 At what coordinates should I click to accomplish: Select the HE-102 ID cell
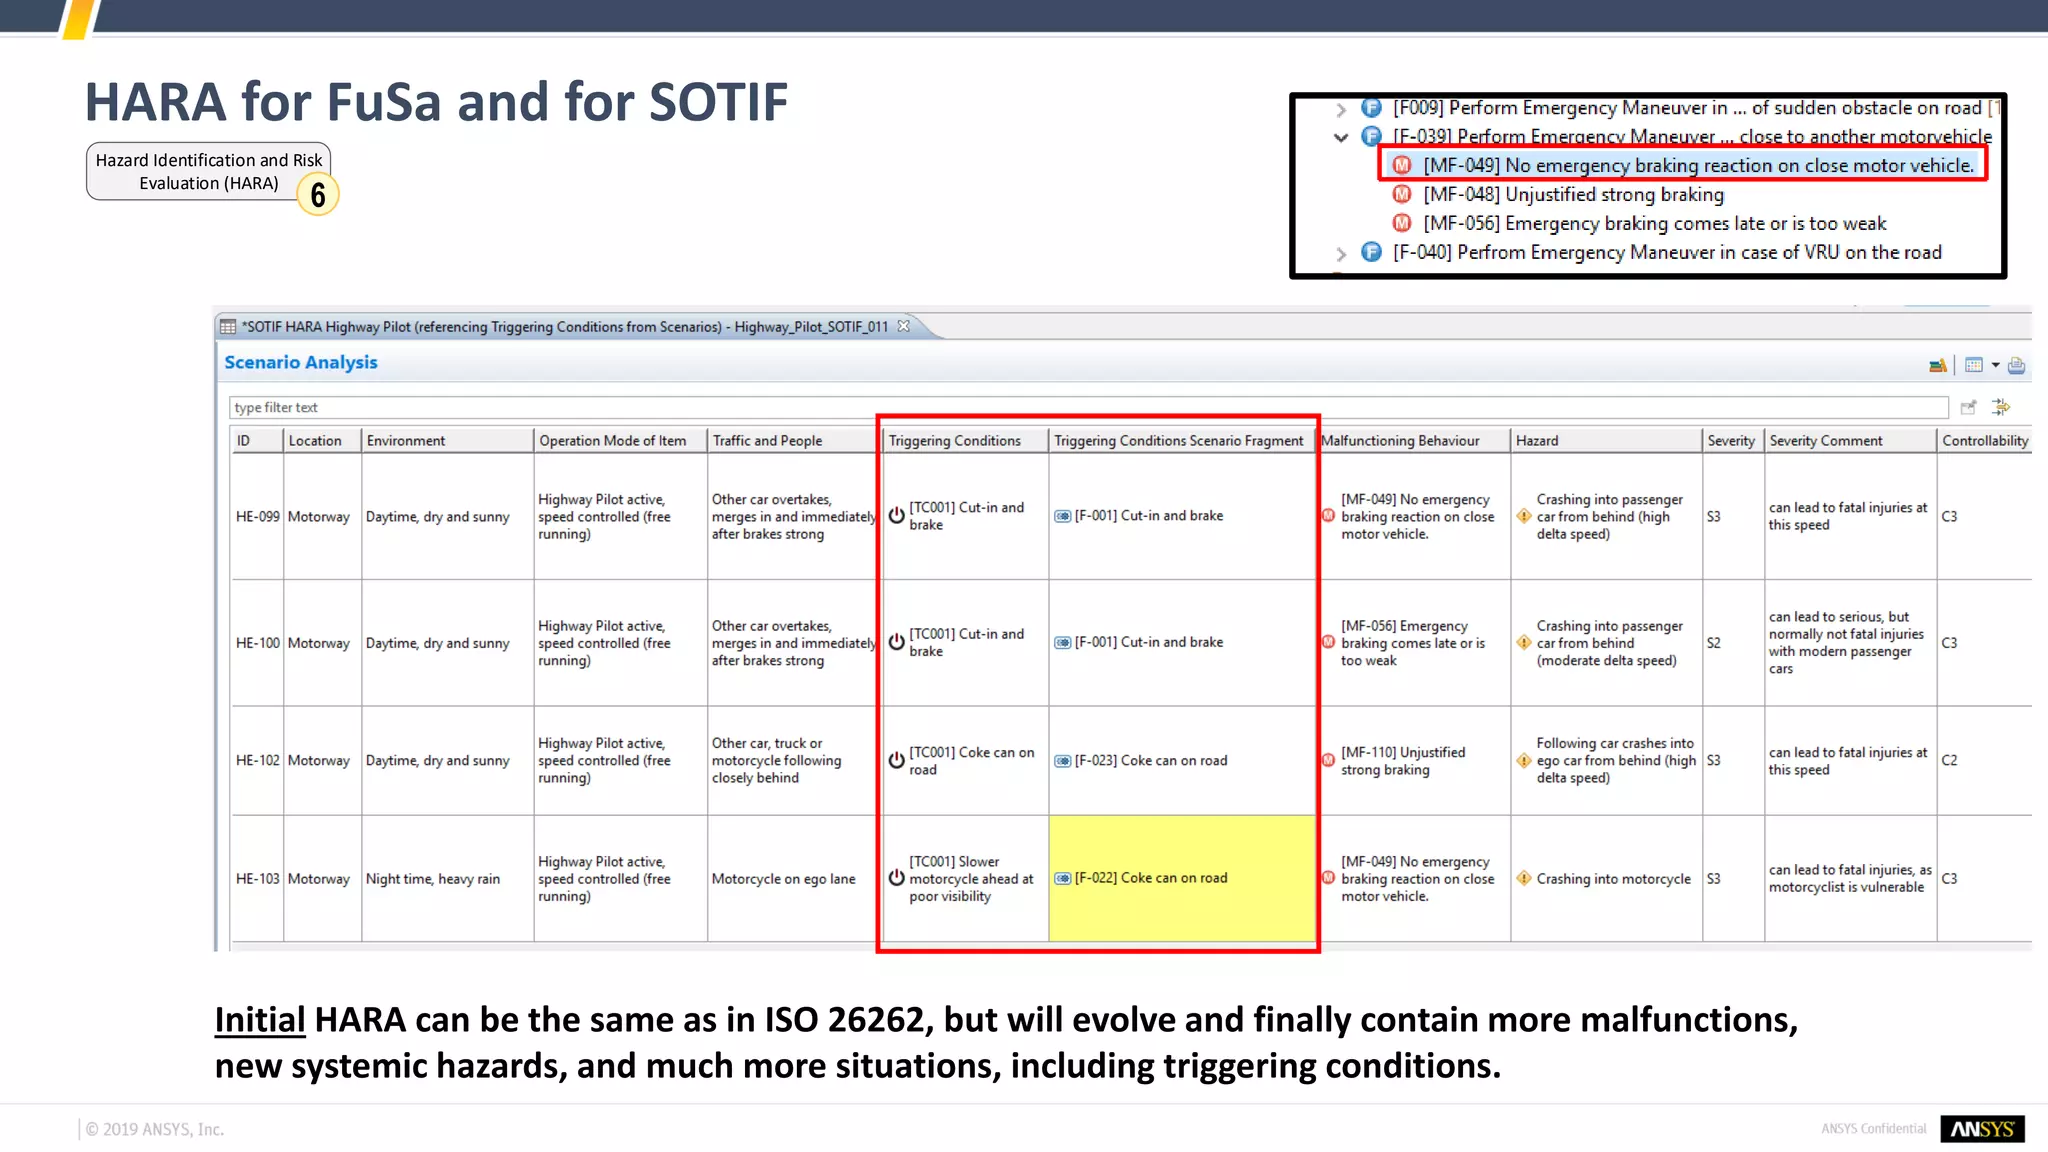click(x=257, y=760)
